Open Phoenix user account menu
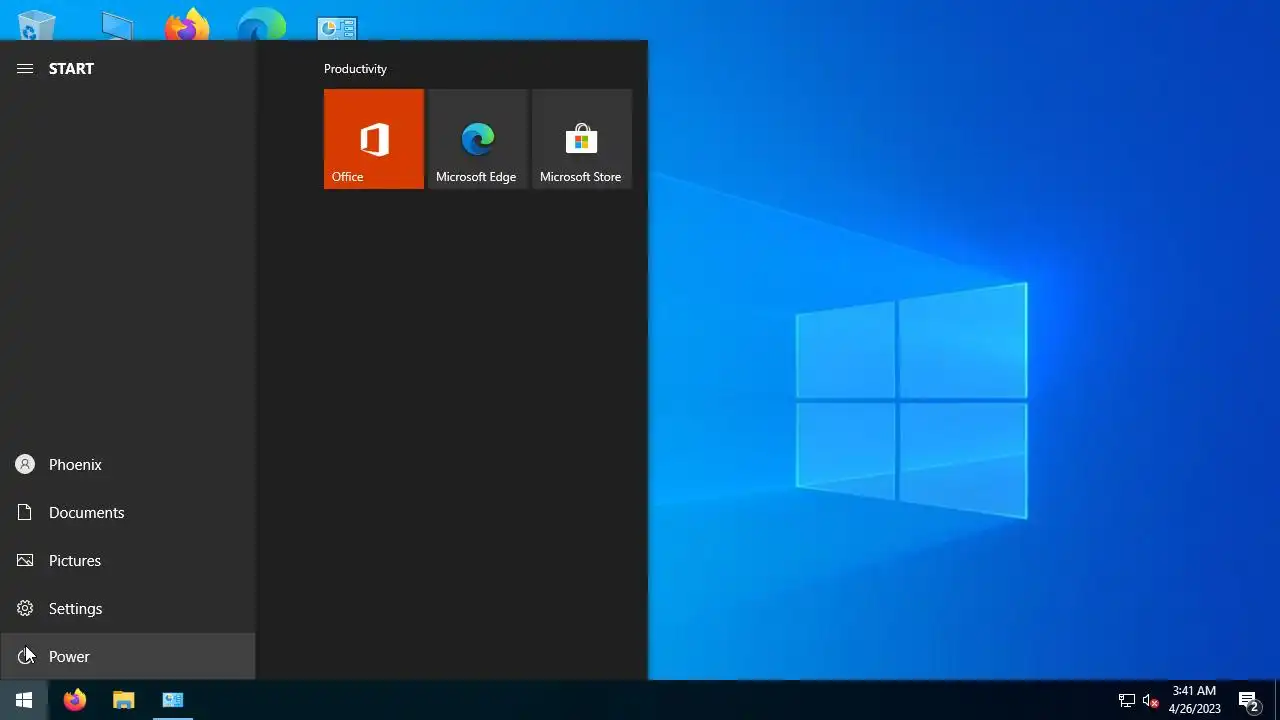 128,464
